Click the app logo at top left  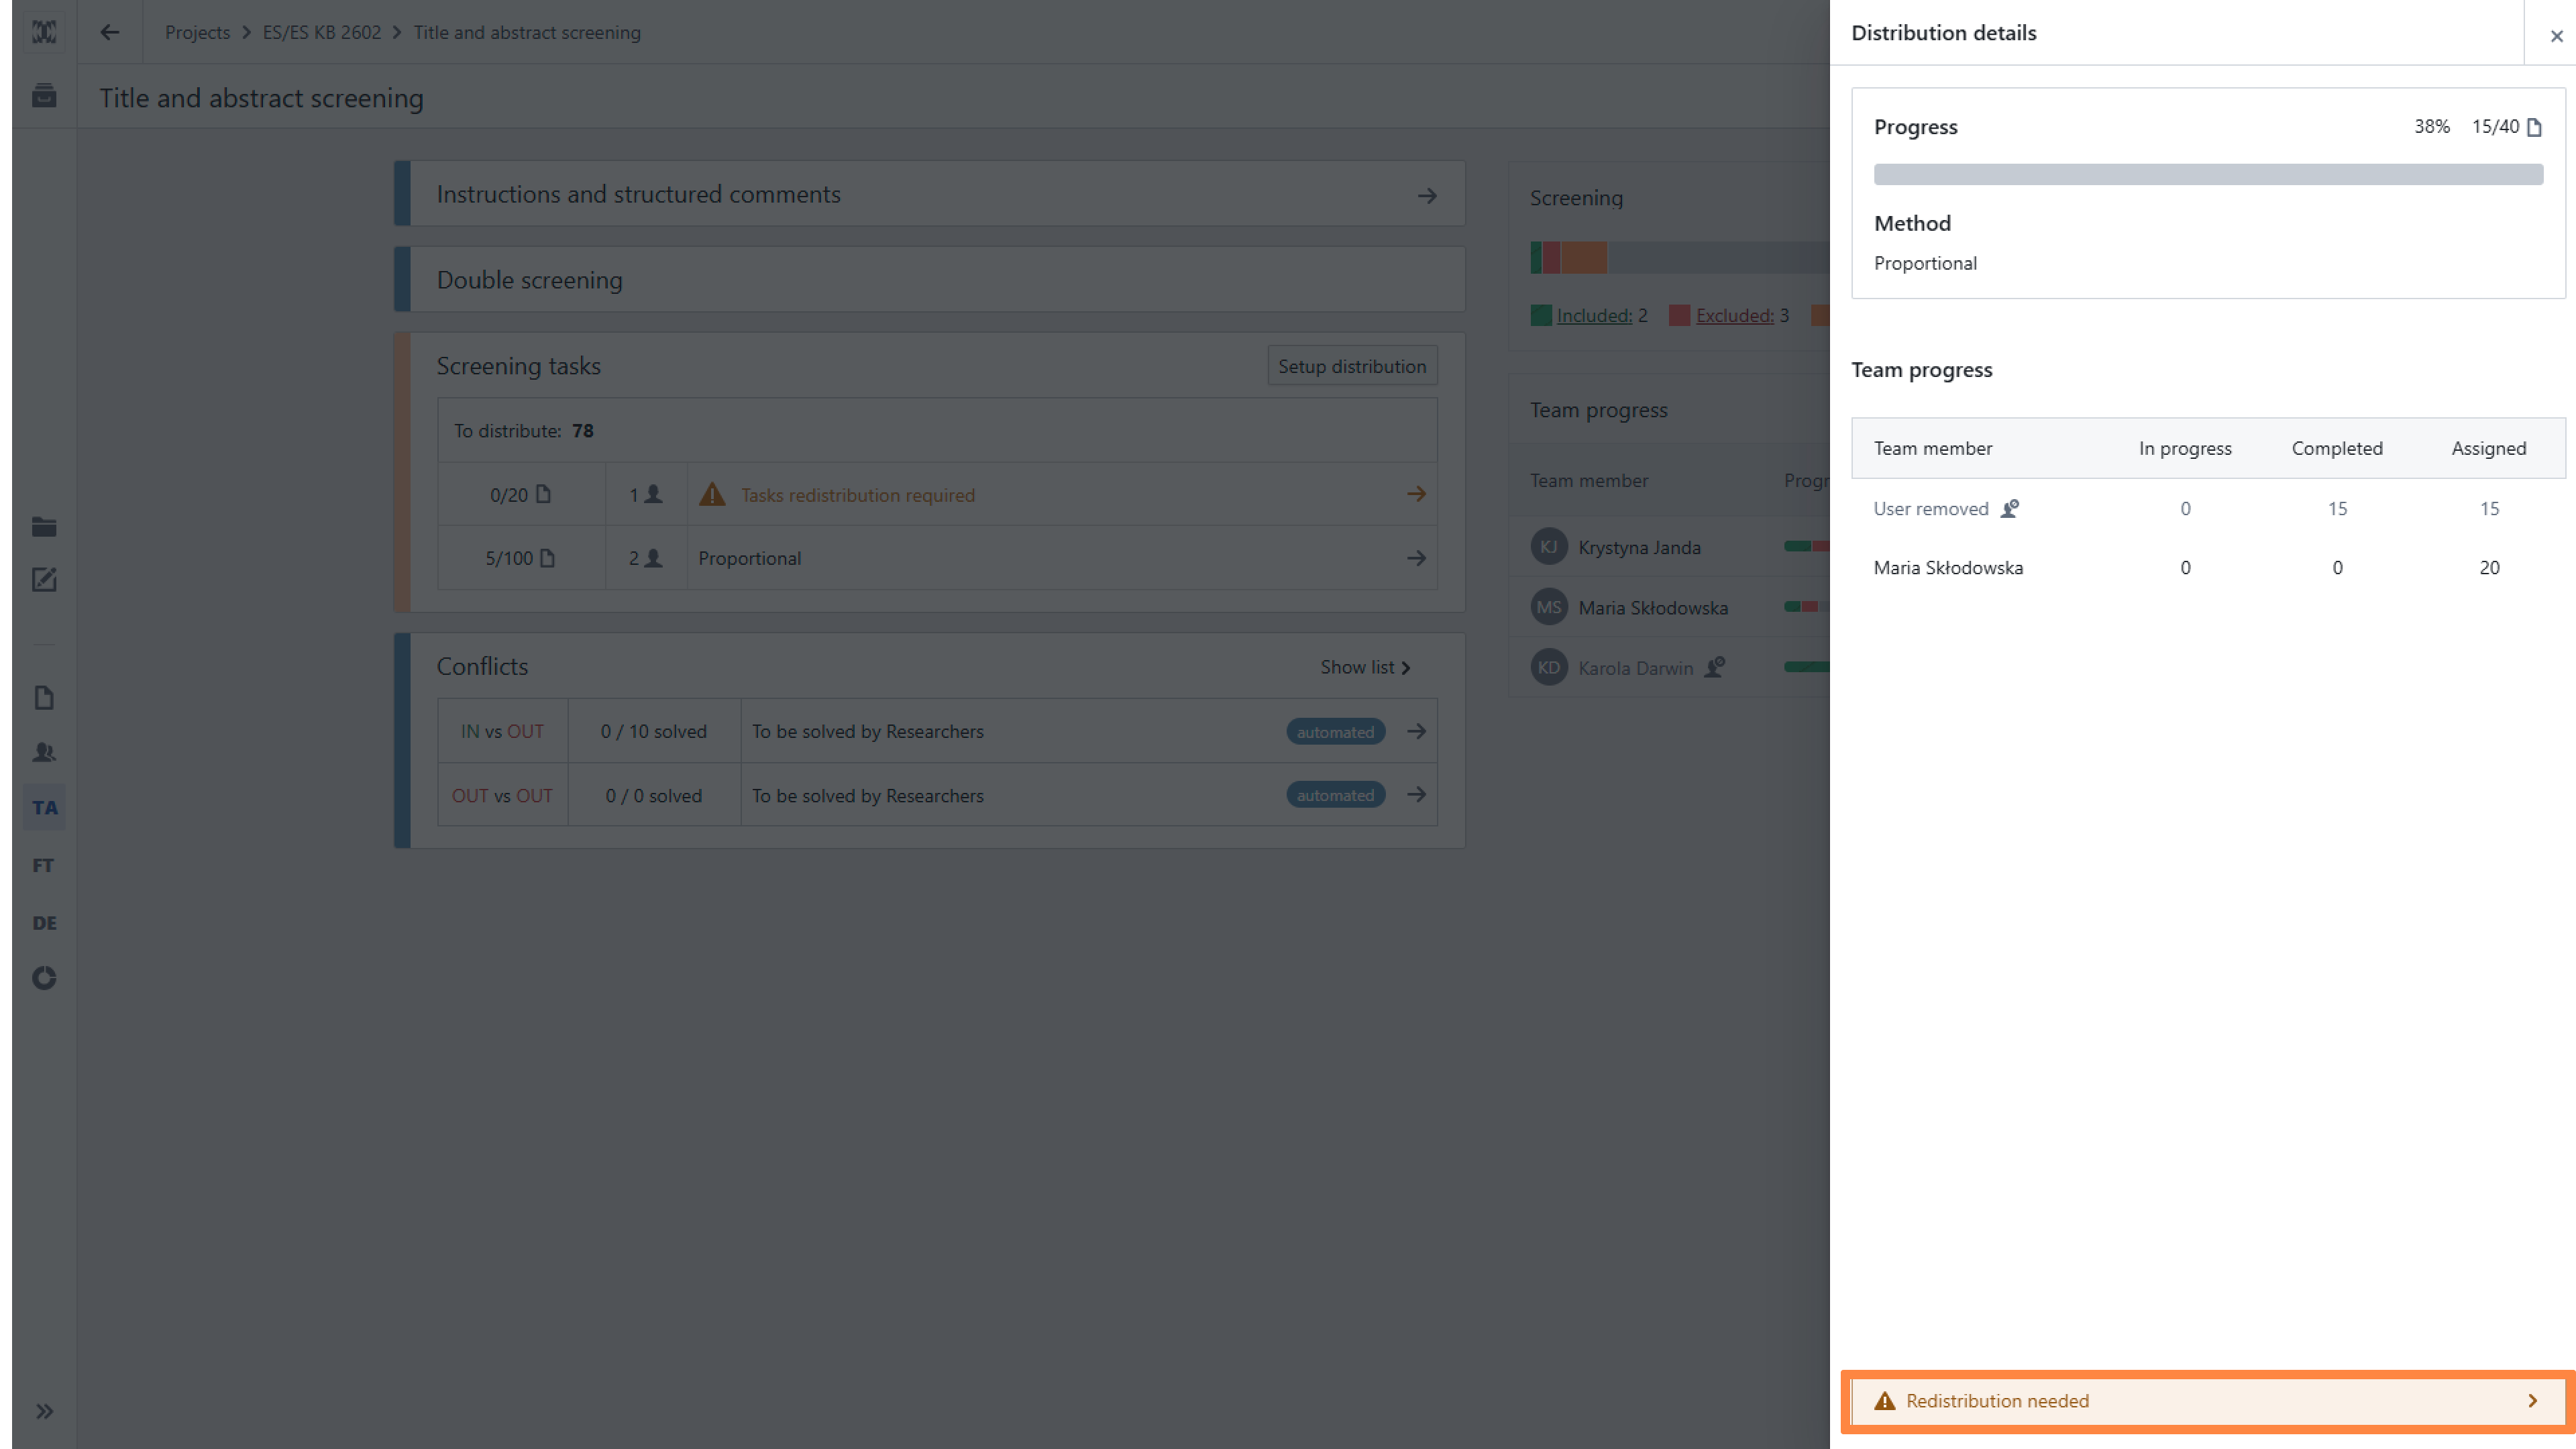pos(44,32)
